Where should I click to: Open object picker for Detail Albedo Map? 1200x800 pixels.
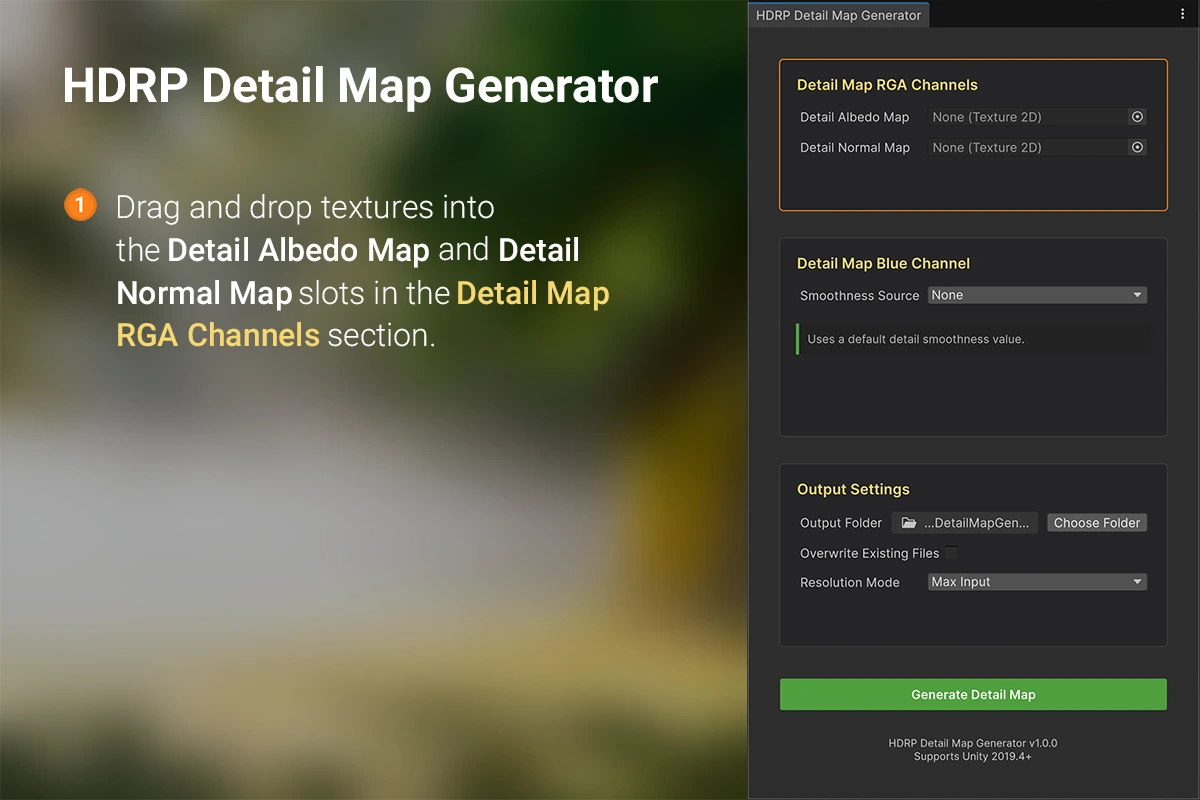[1137, 117]
